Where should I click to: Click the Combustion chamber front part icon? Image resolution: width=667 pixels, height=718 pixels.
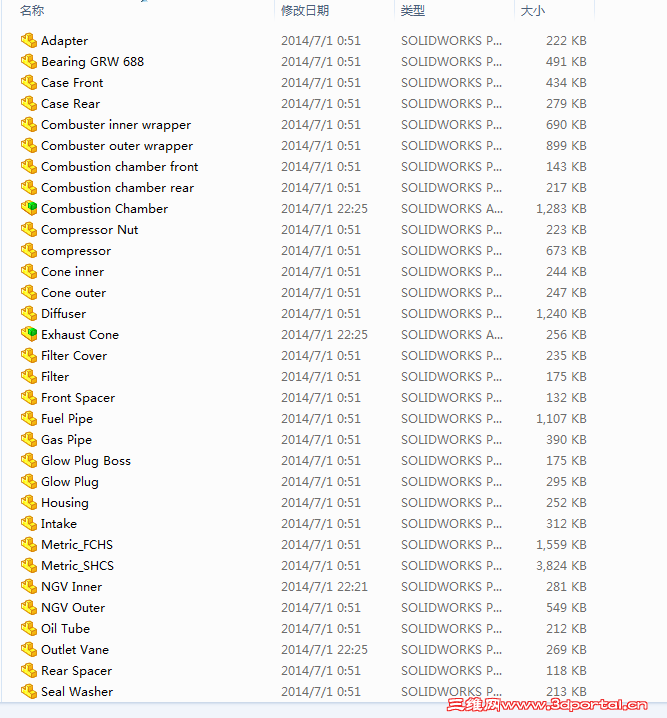pos(29,167)
